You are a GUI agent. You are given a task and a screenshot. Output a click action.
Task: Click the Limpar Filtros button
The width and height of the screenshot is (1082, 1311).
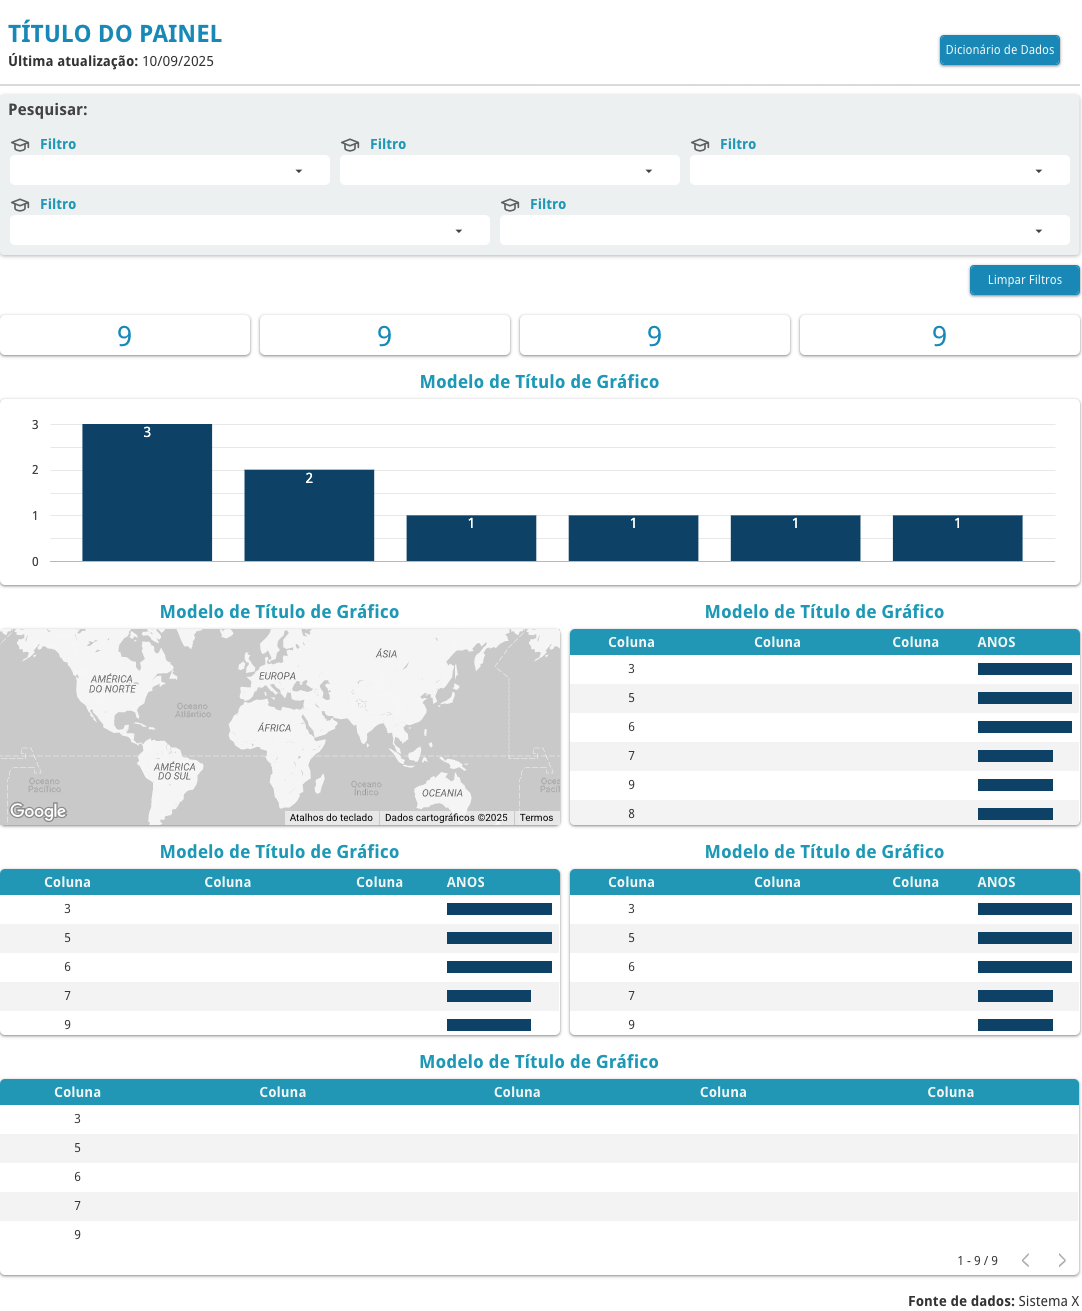coord(1024,280)
